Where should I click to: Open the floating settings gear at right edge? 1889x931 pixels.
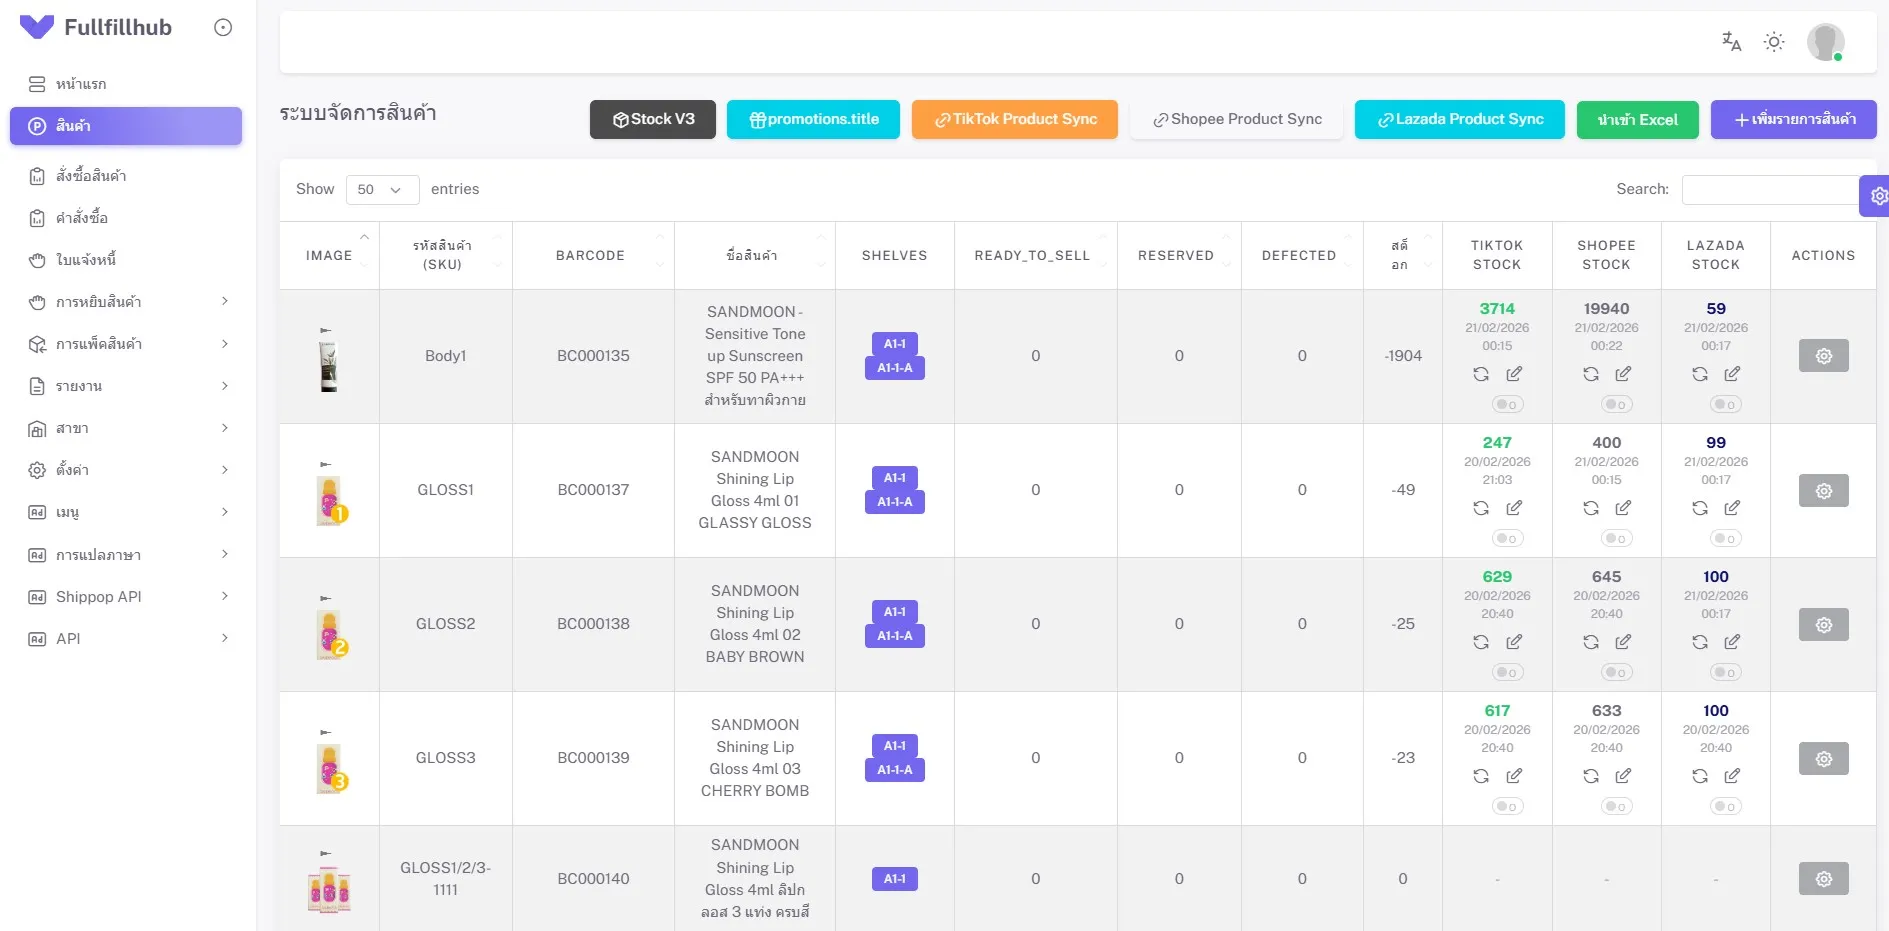point(1877,196)
